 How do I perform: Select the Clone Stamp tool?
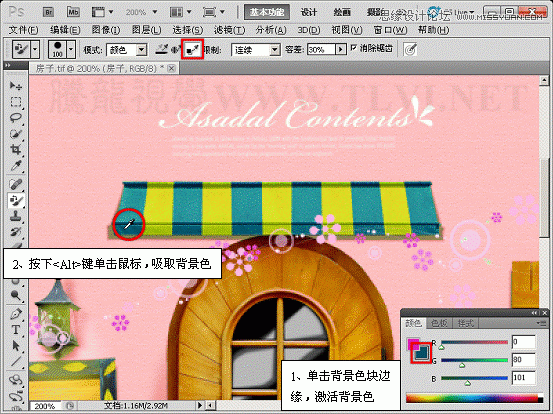16,216
